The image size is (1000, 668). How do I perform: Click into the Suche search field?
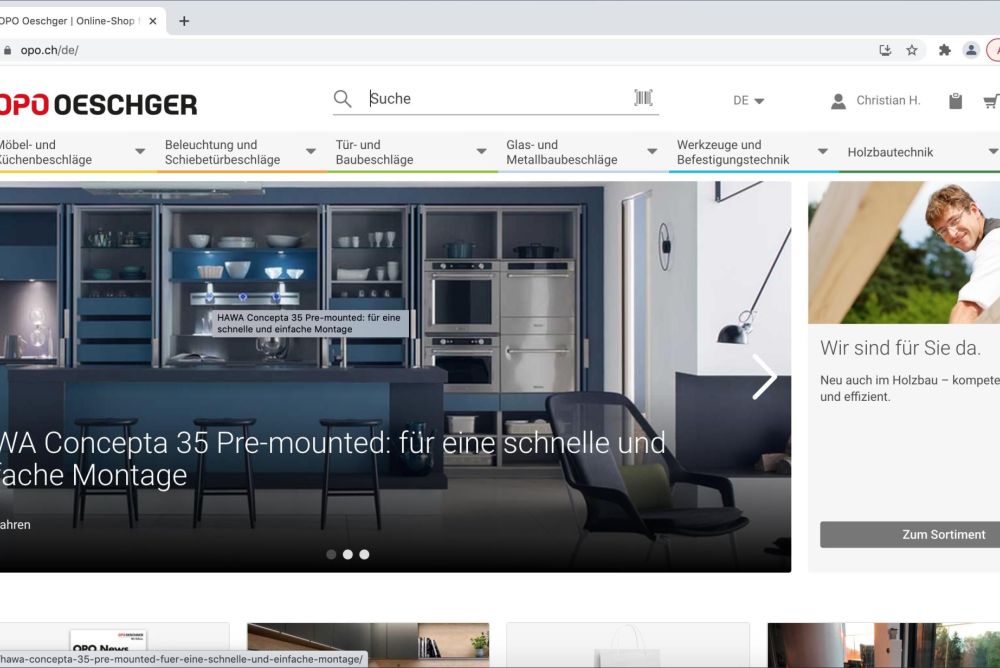coord(495,99)
